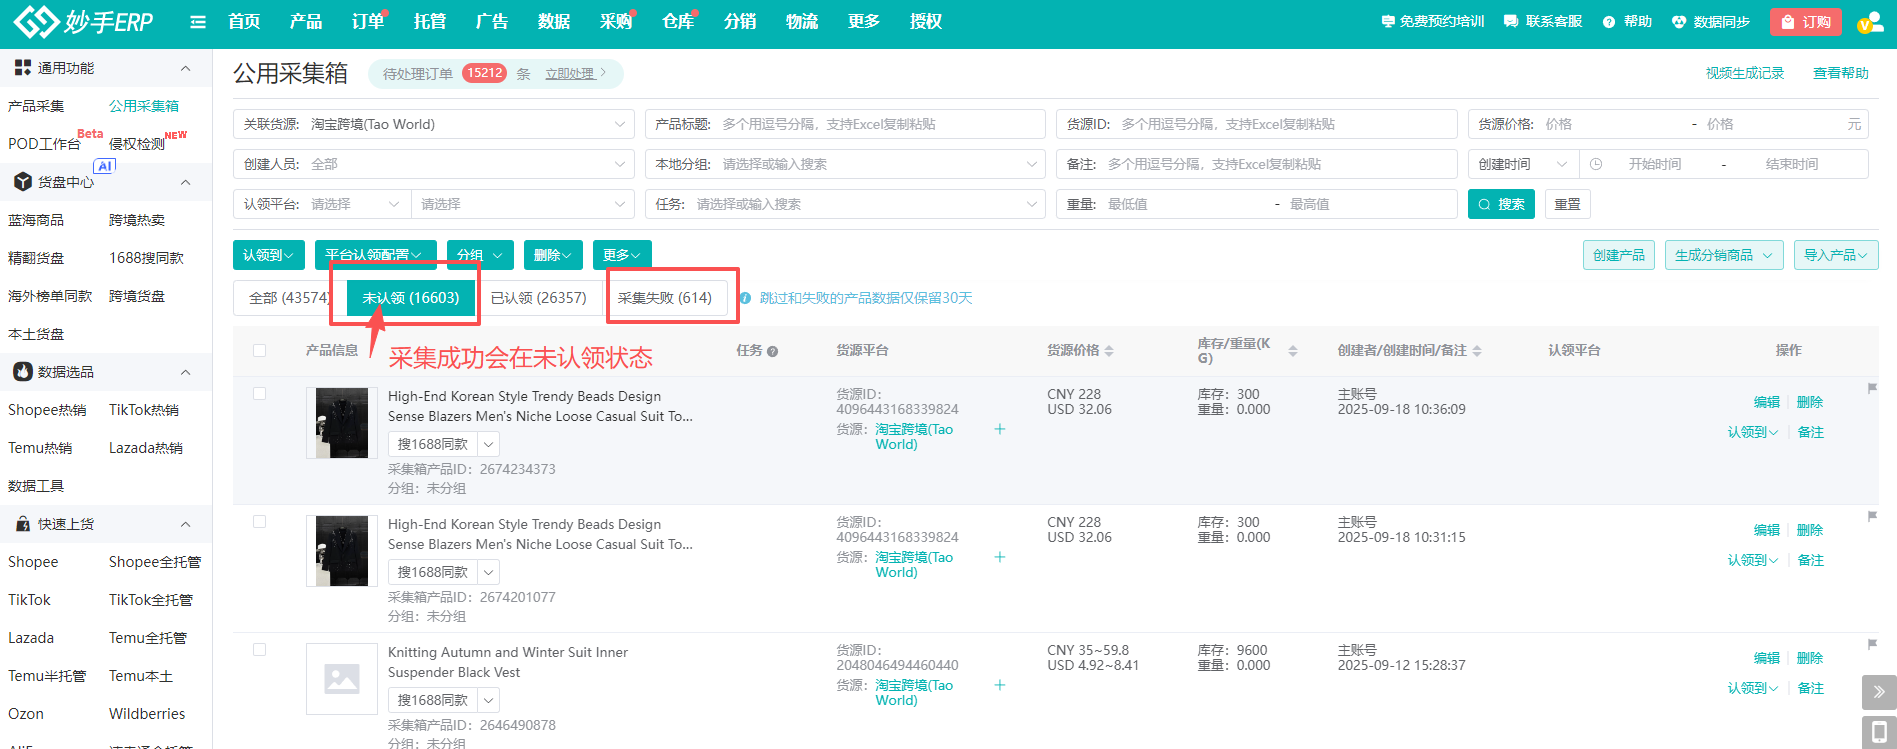
Task: Check the box for product 2674201077
Action: 260,522
